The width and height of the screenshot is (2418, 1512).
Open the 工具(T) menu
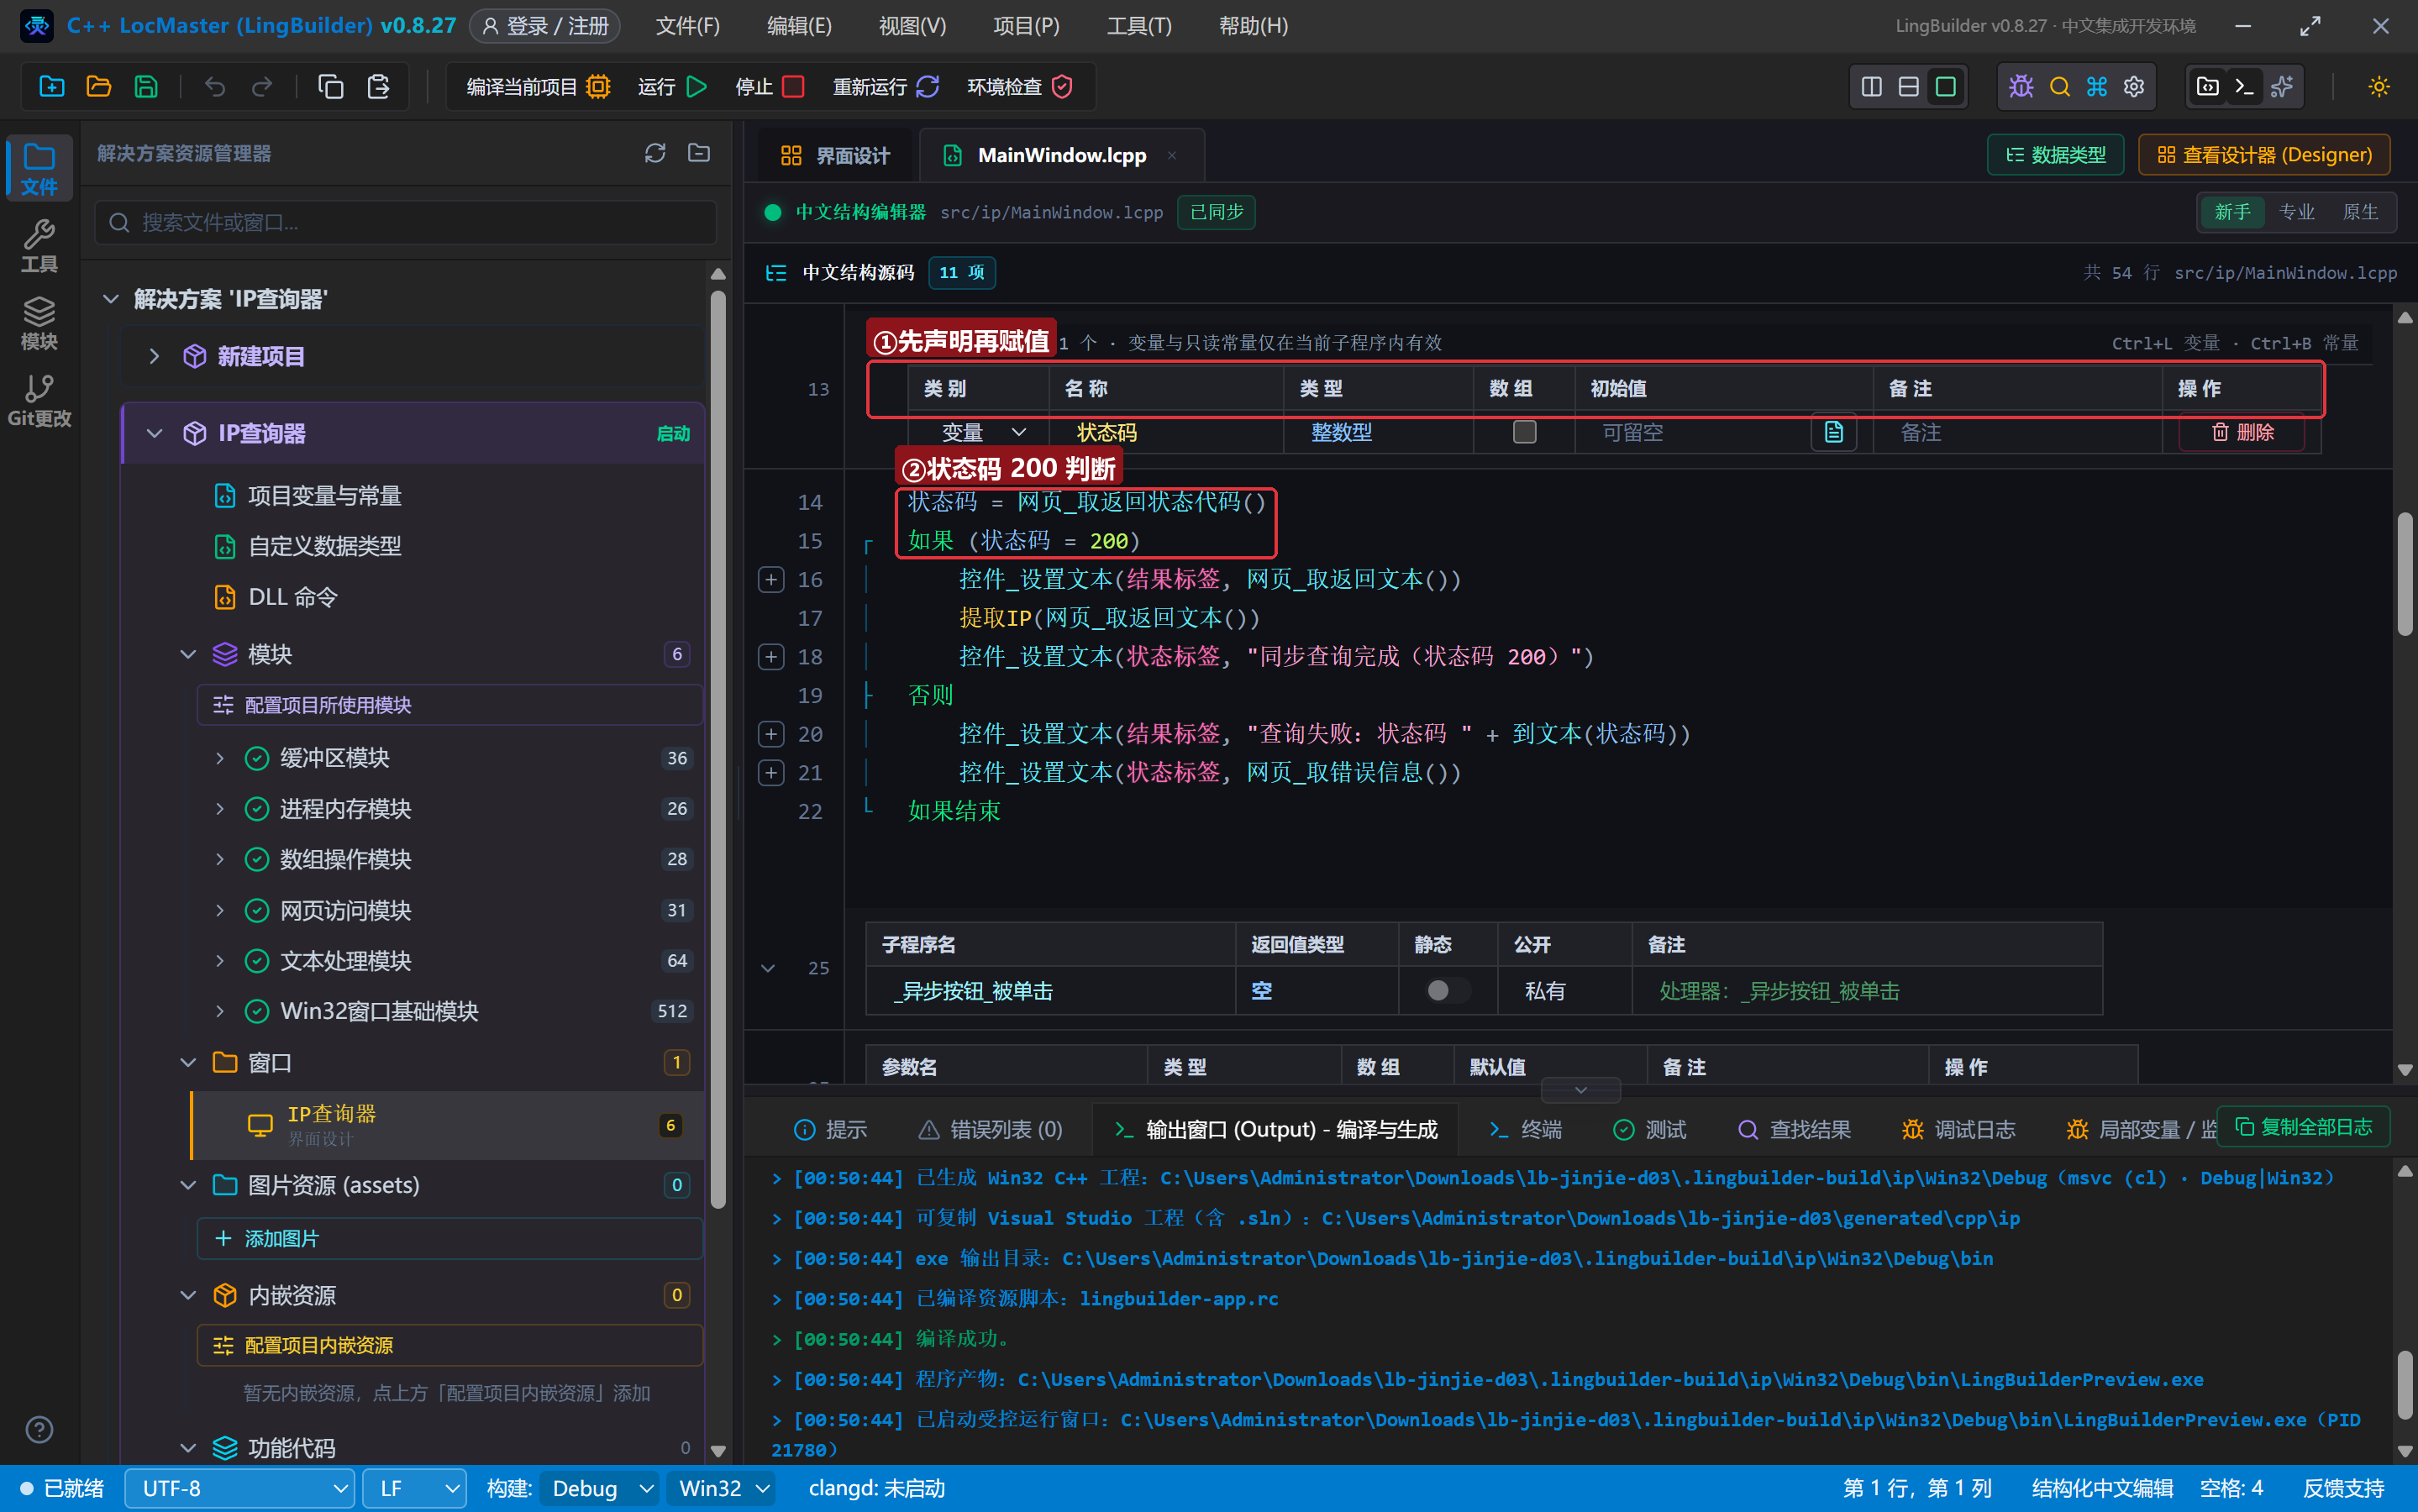pyautogui.click(x=1139, y=26)
